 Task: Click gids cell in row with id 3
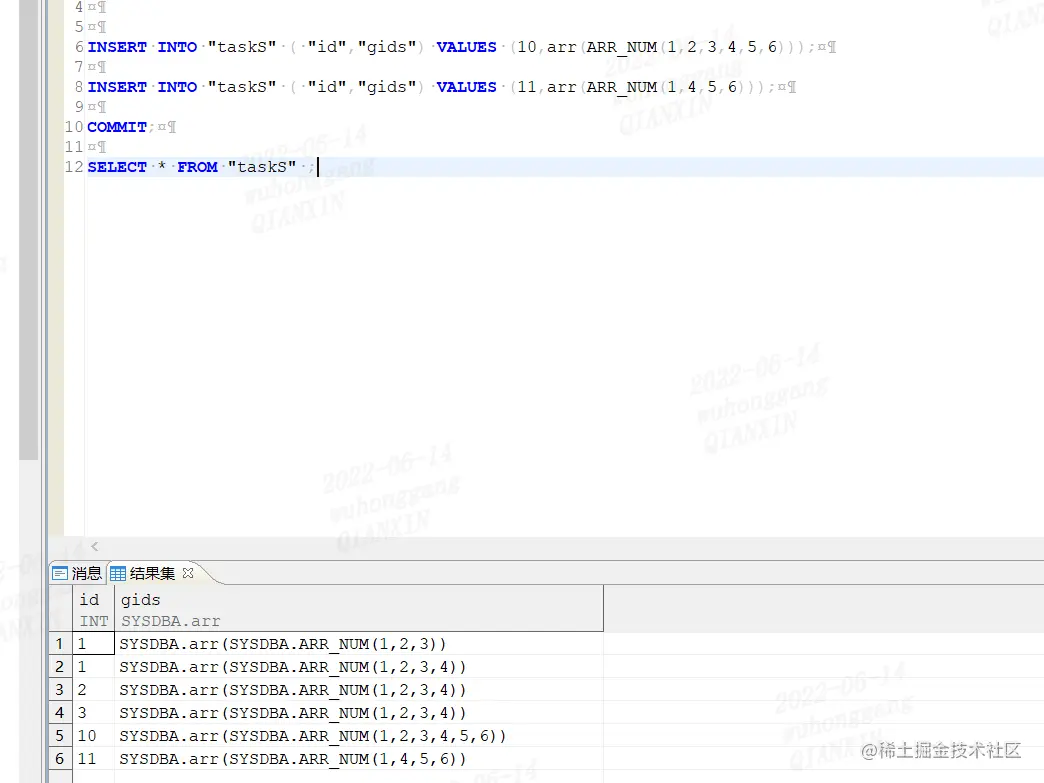tap(359, 712)
